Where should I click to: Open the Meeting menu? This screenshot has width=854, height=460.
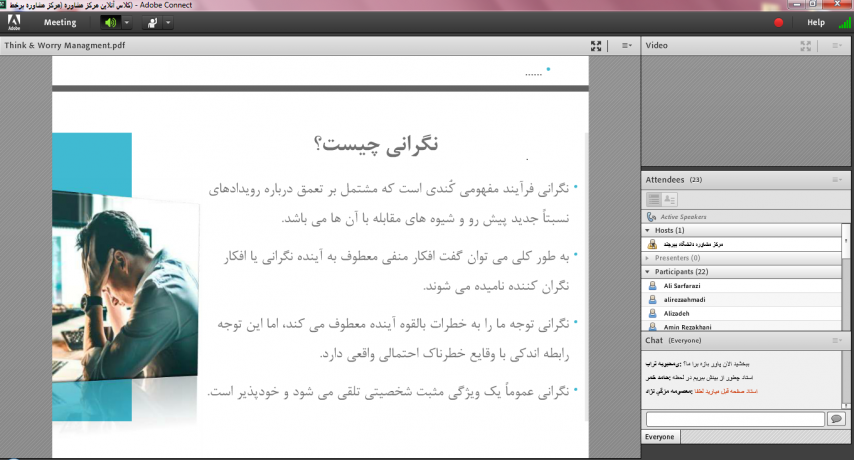60,22
